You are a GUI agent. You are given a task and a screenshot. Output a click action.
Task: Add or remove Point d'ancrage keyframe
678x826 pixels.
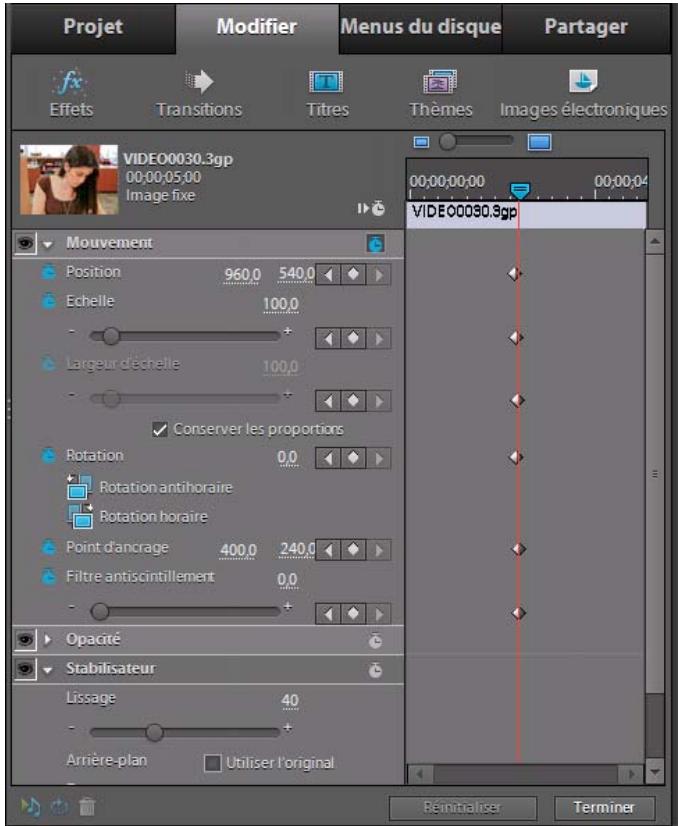353,550
